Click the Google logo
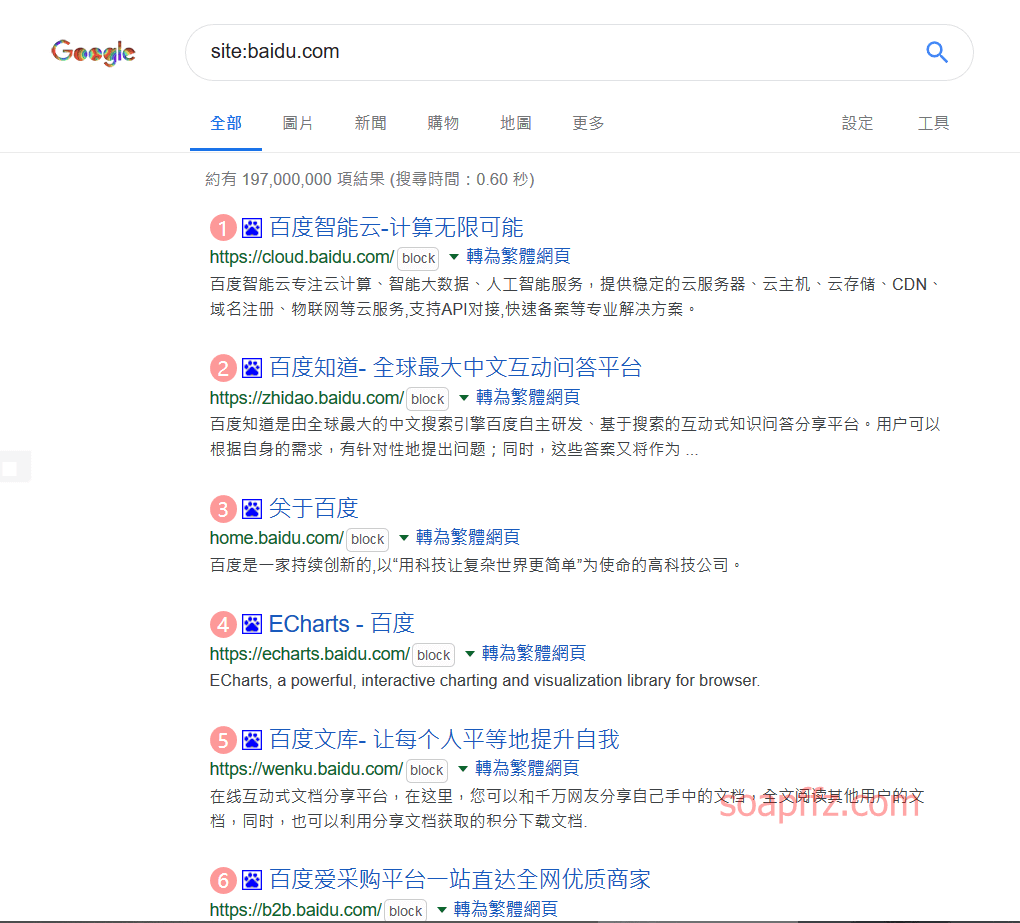Viewport: 1020px width, 923px height. coord(94,52)
